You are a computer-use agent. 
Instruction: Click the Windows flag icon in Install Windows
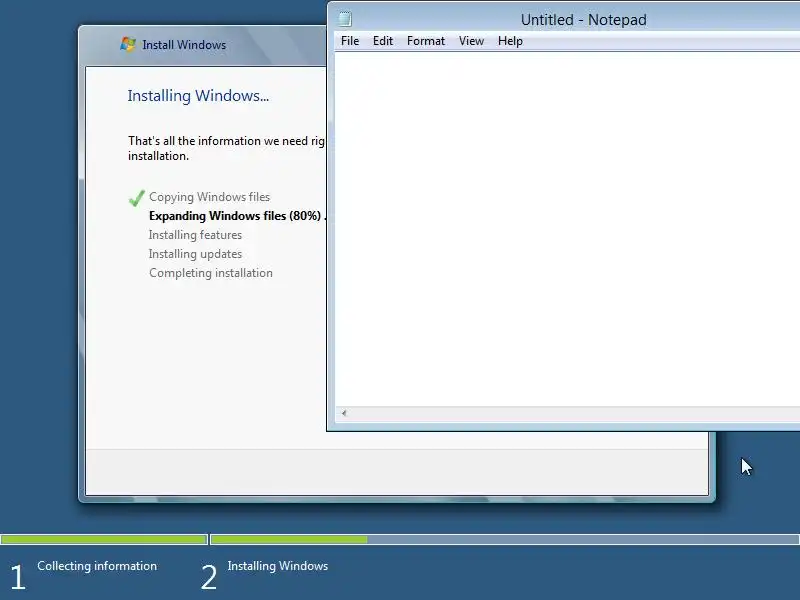coord(128,44)
